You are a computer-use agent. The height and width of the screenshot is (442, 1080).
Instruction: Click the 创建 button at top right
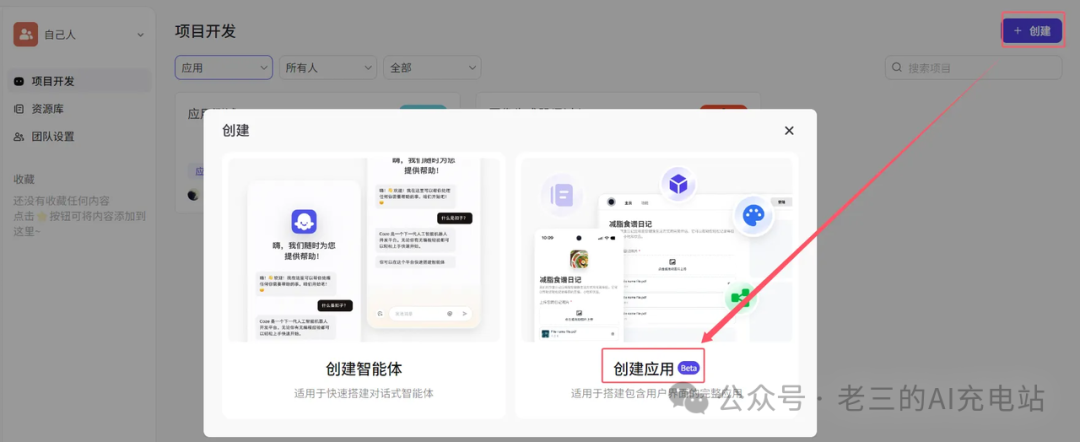pos(1031,31)
